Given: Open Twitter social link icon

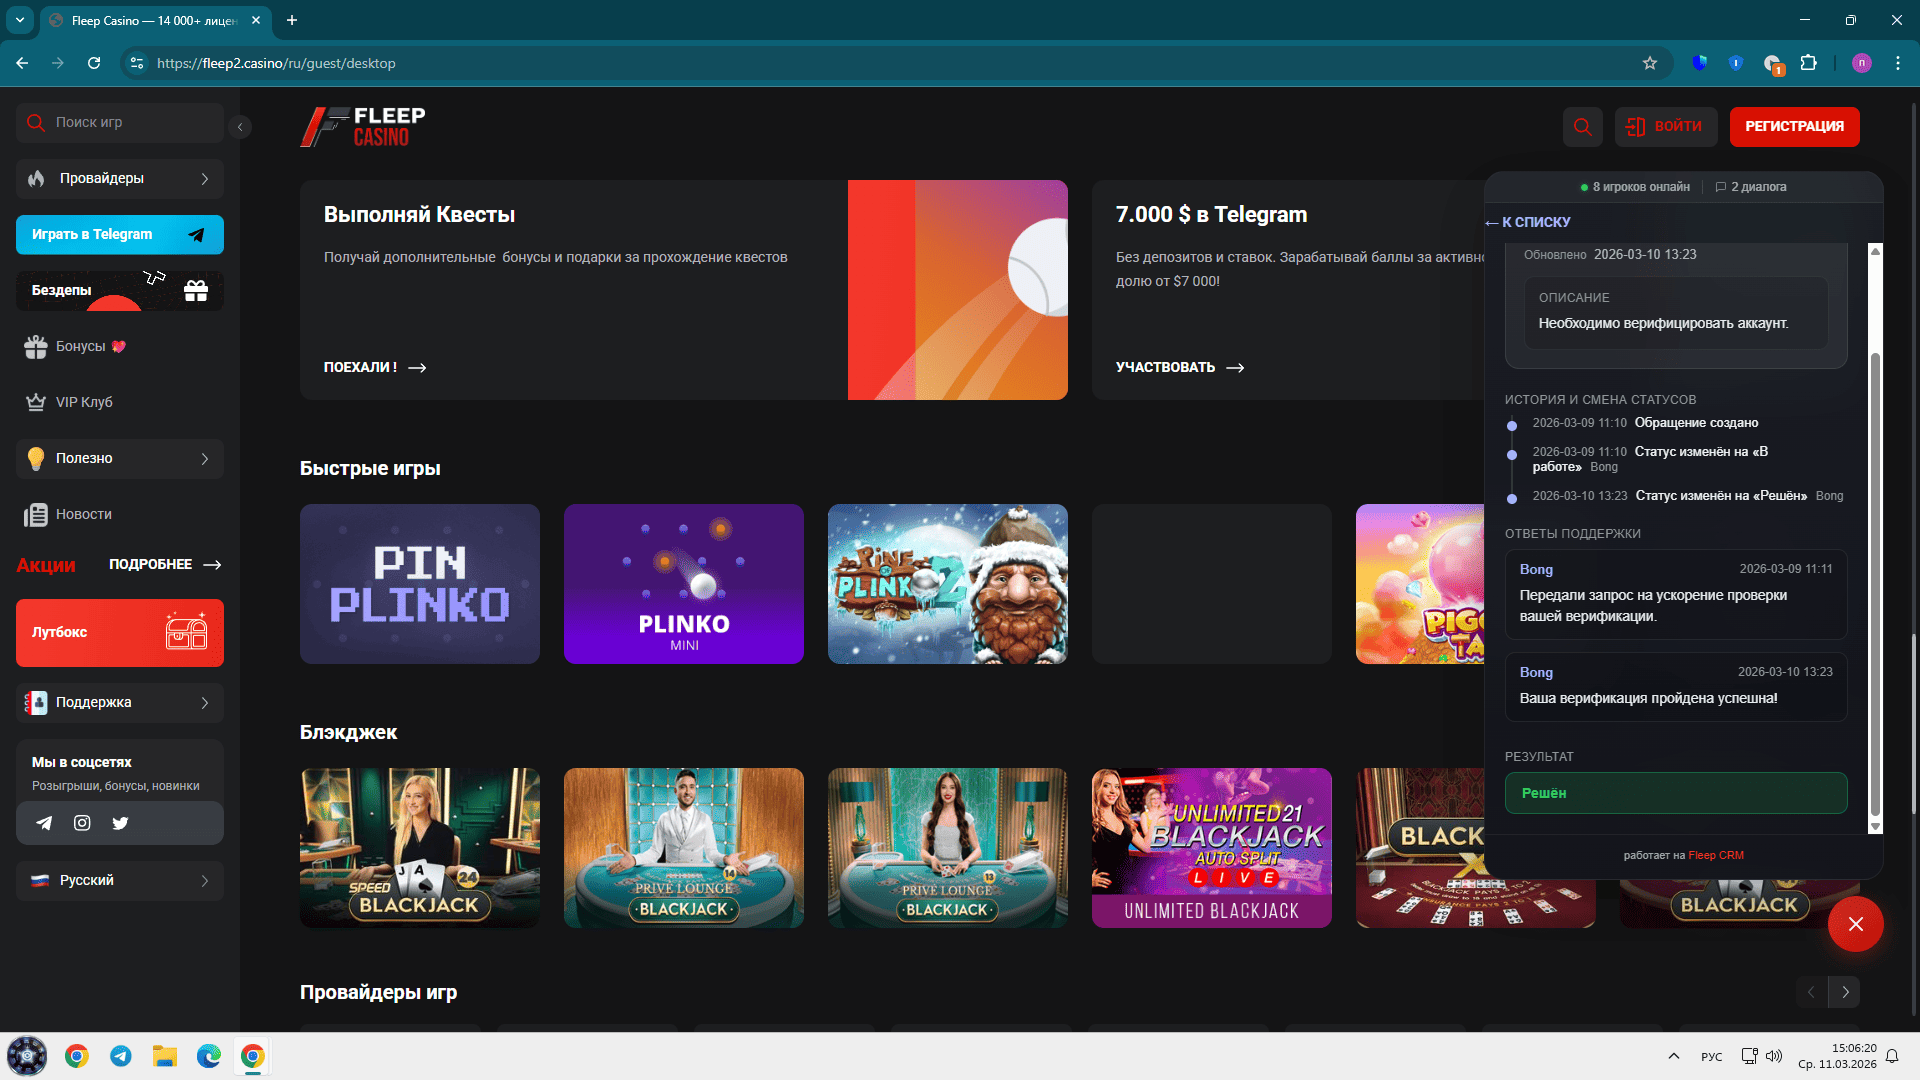Looking at the screenshot, I should click(120, 823).
